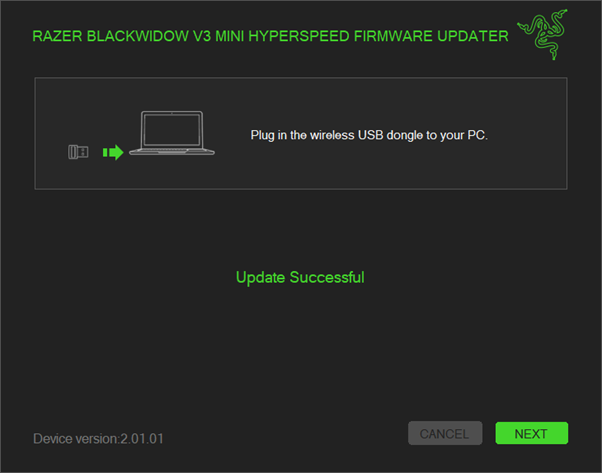This screenshot has height=473, width=602.
Task: Click the NEXT button
Action: (531, 433)
